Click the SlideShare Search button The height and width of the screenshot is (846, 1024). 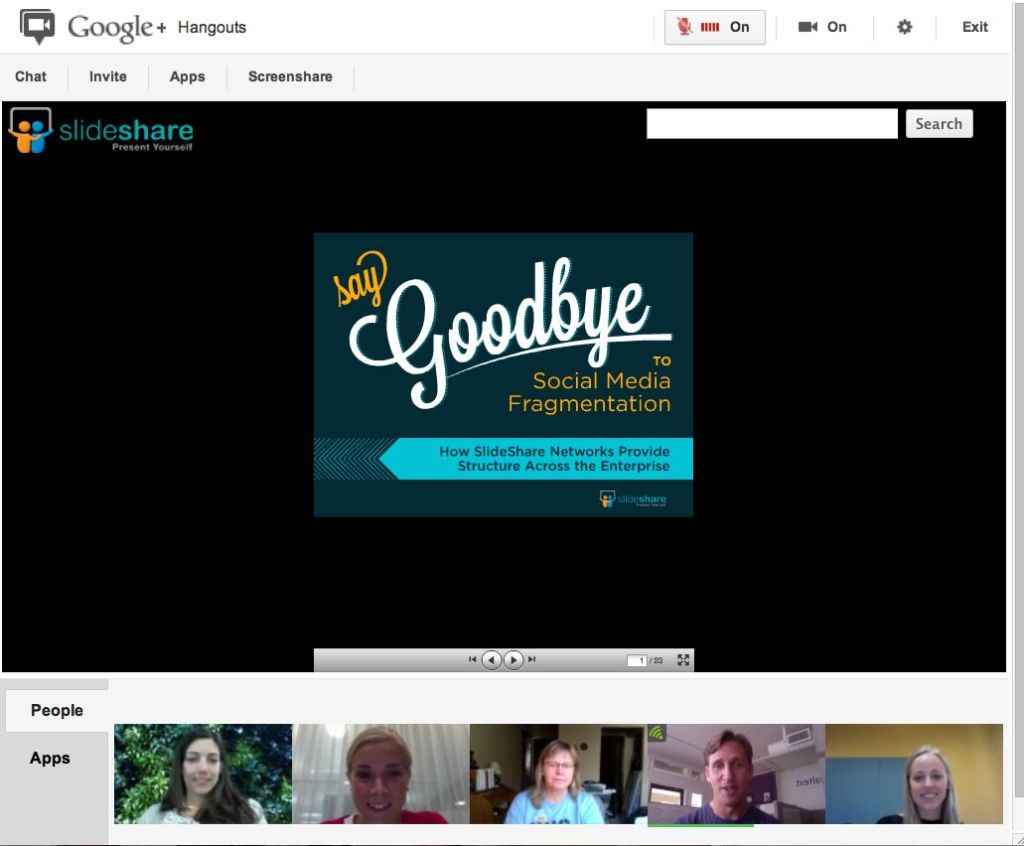click(x=939, y=123)
